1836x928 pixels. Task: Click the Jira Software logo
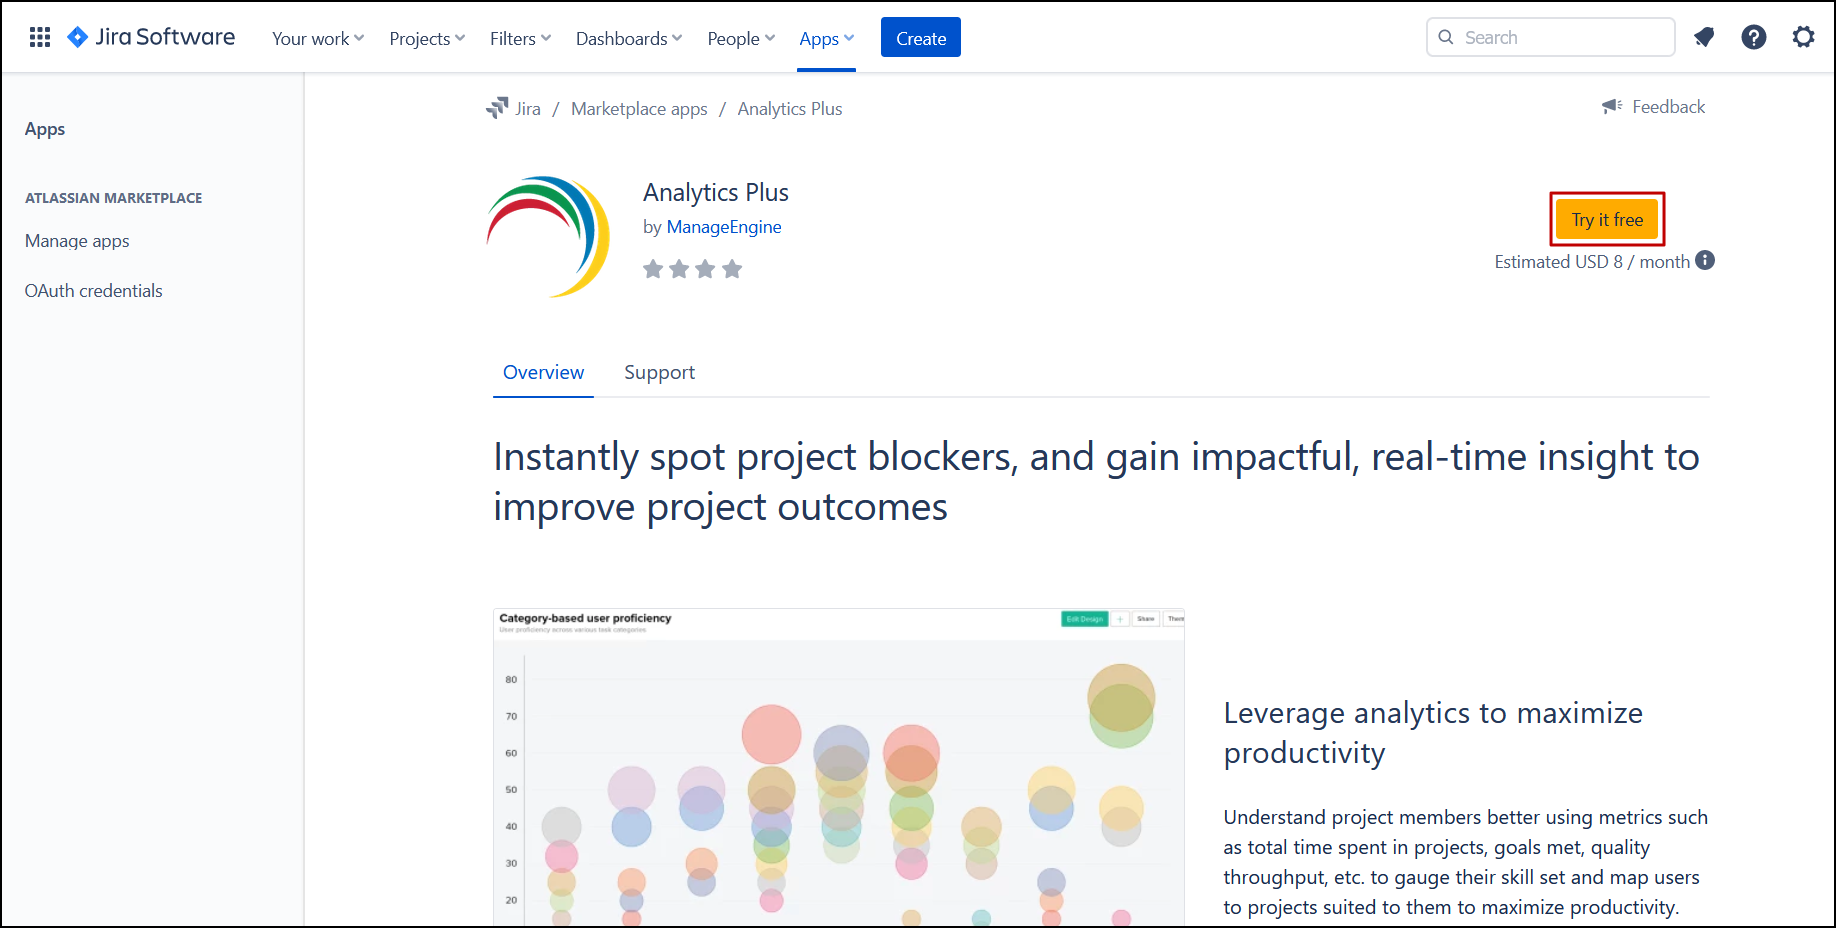tap(152, 38)
